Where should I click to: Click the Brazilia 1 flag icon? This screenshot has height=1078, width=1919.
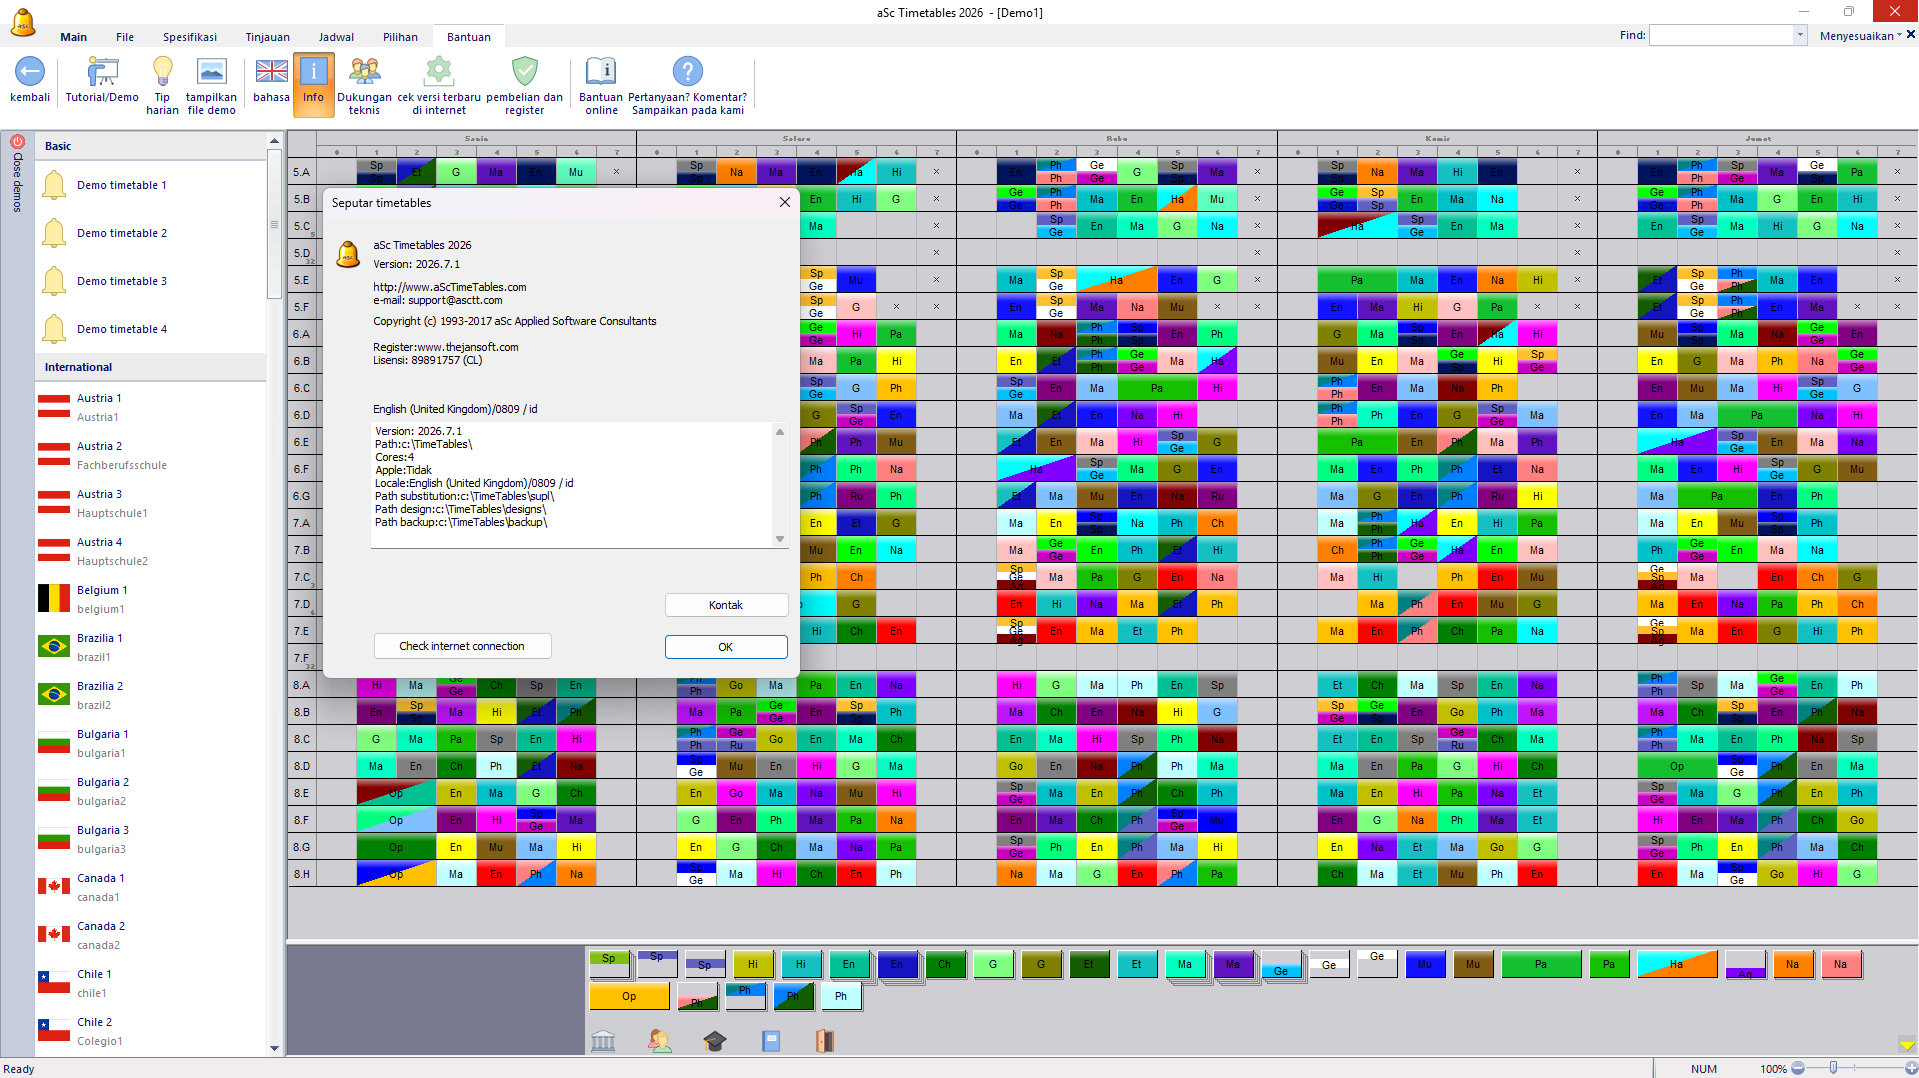[x=54, y=646]
